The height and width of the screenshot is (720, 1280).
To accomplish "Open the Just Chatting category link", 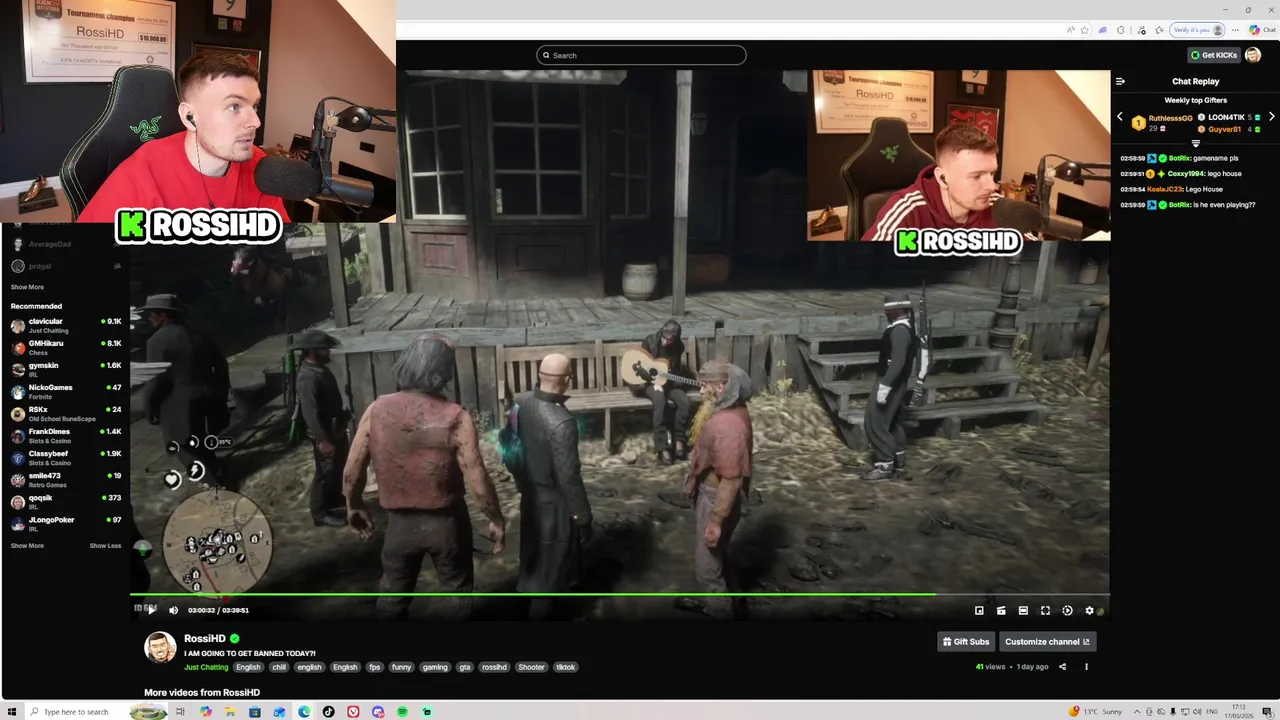I will coord(206,667).
